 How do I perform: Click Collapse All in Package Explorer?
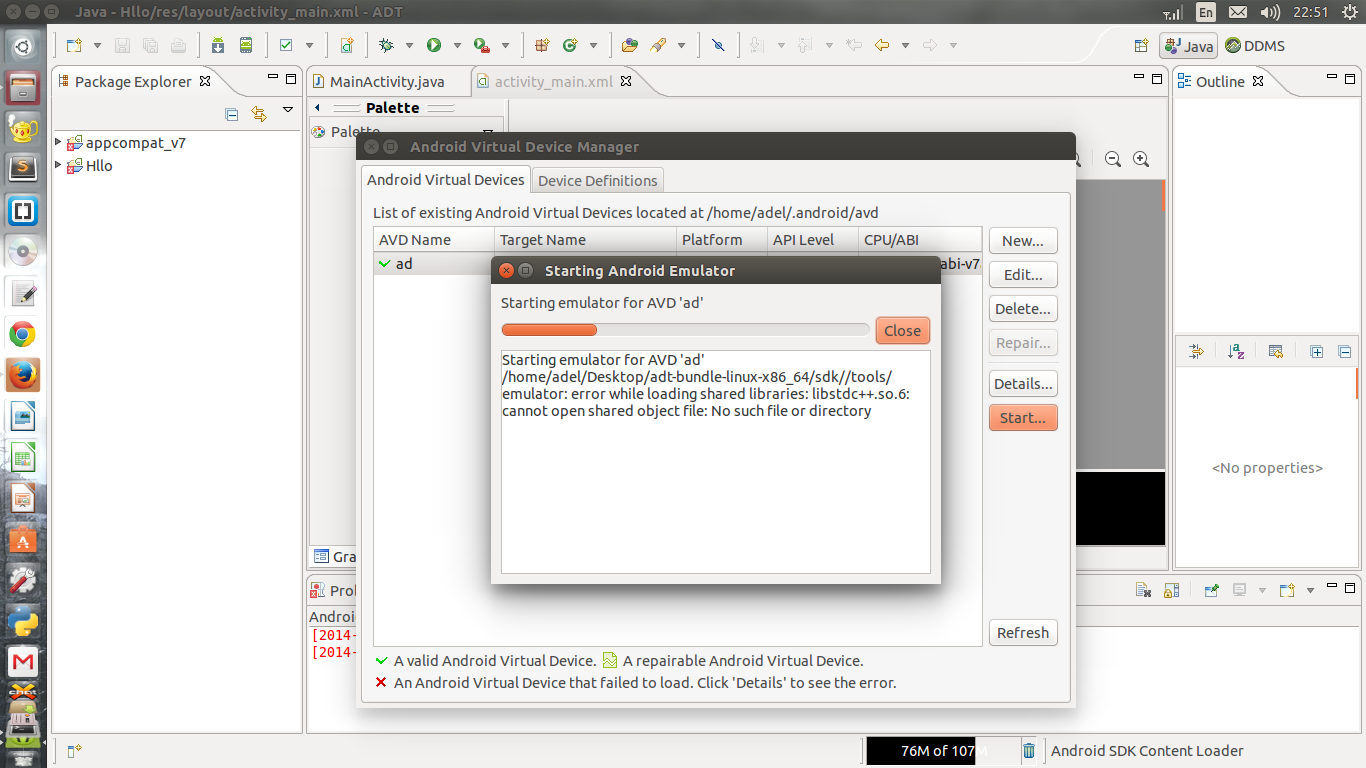pos(232,114)
